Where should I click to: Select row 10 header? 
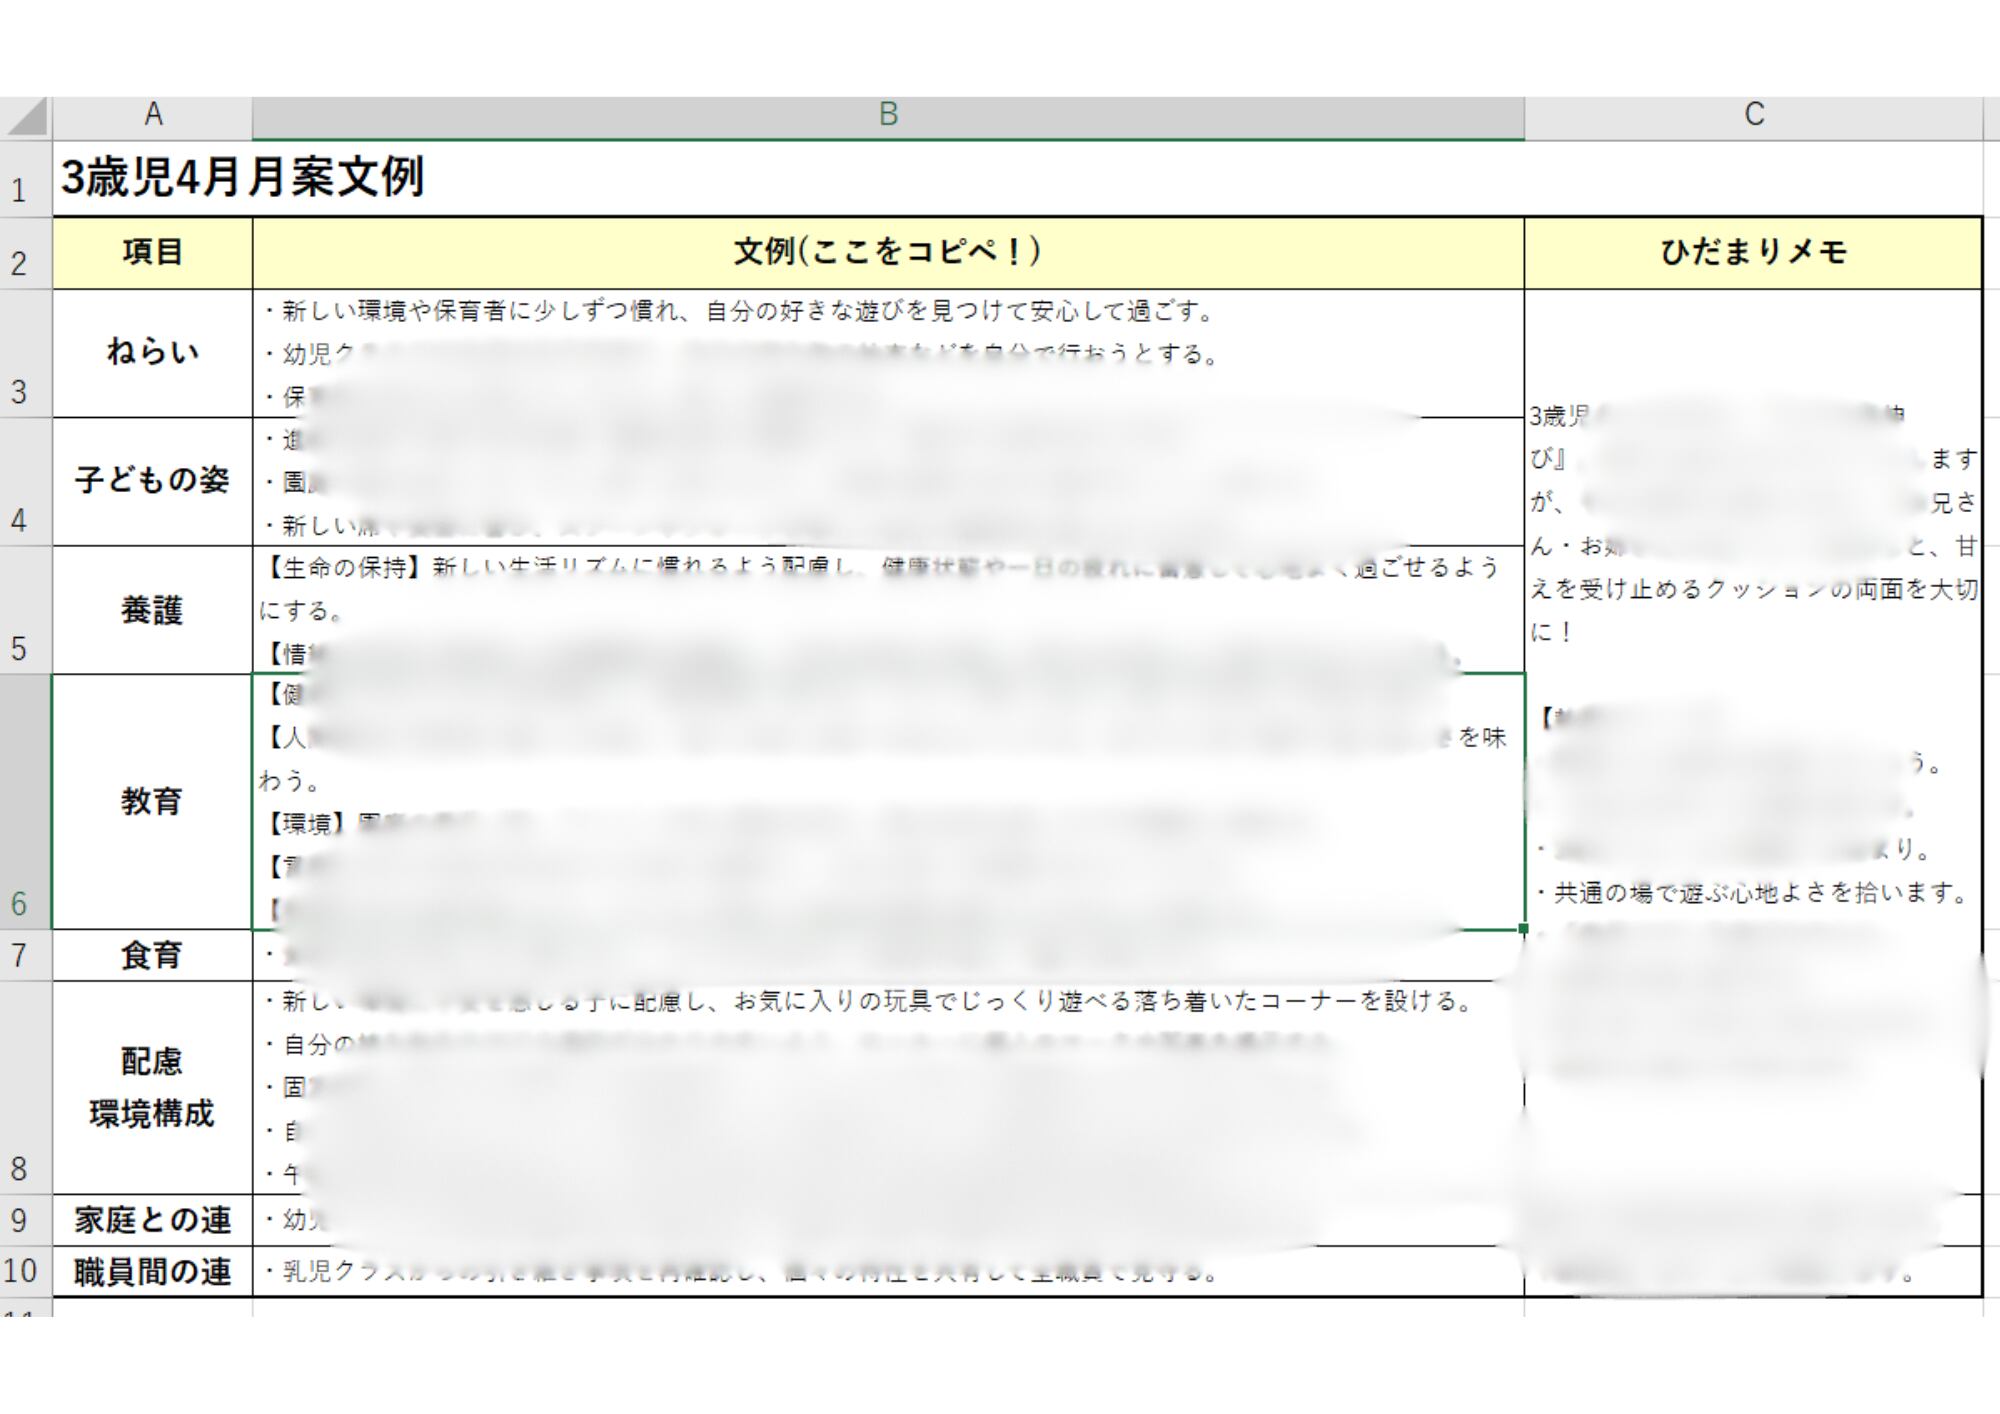click(24, 1271)
